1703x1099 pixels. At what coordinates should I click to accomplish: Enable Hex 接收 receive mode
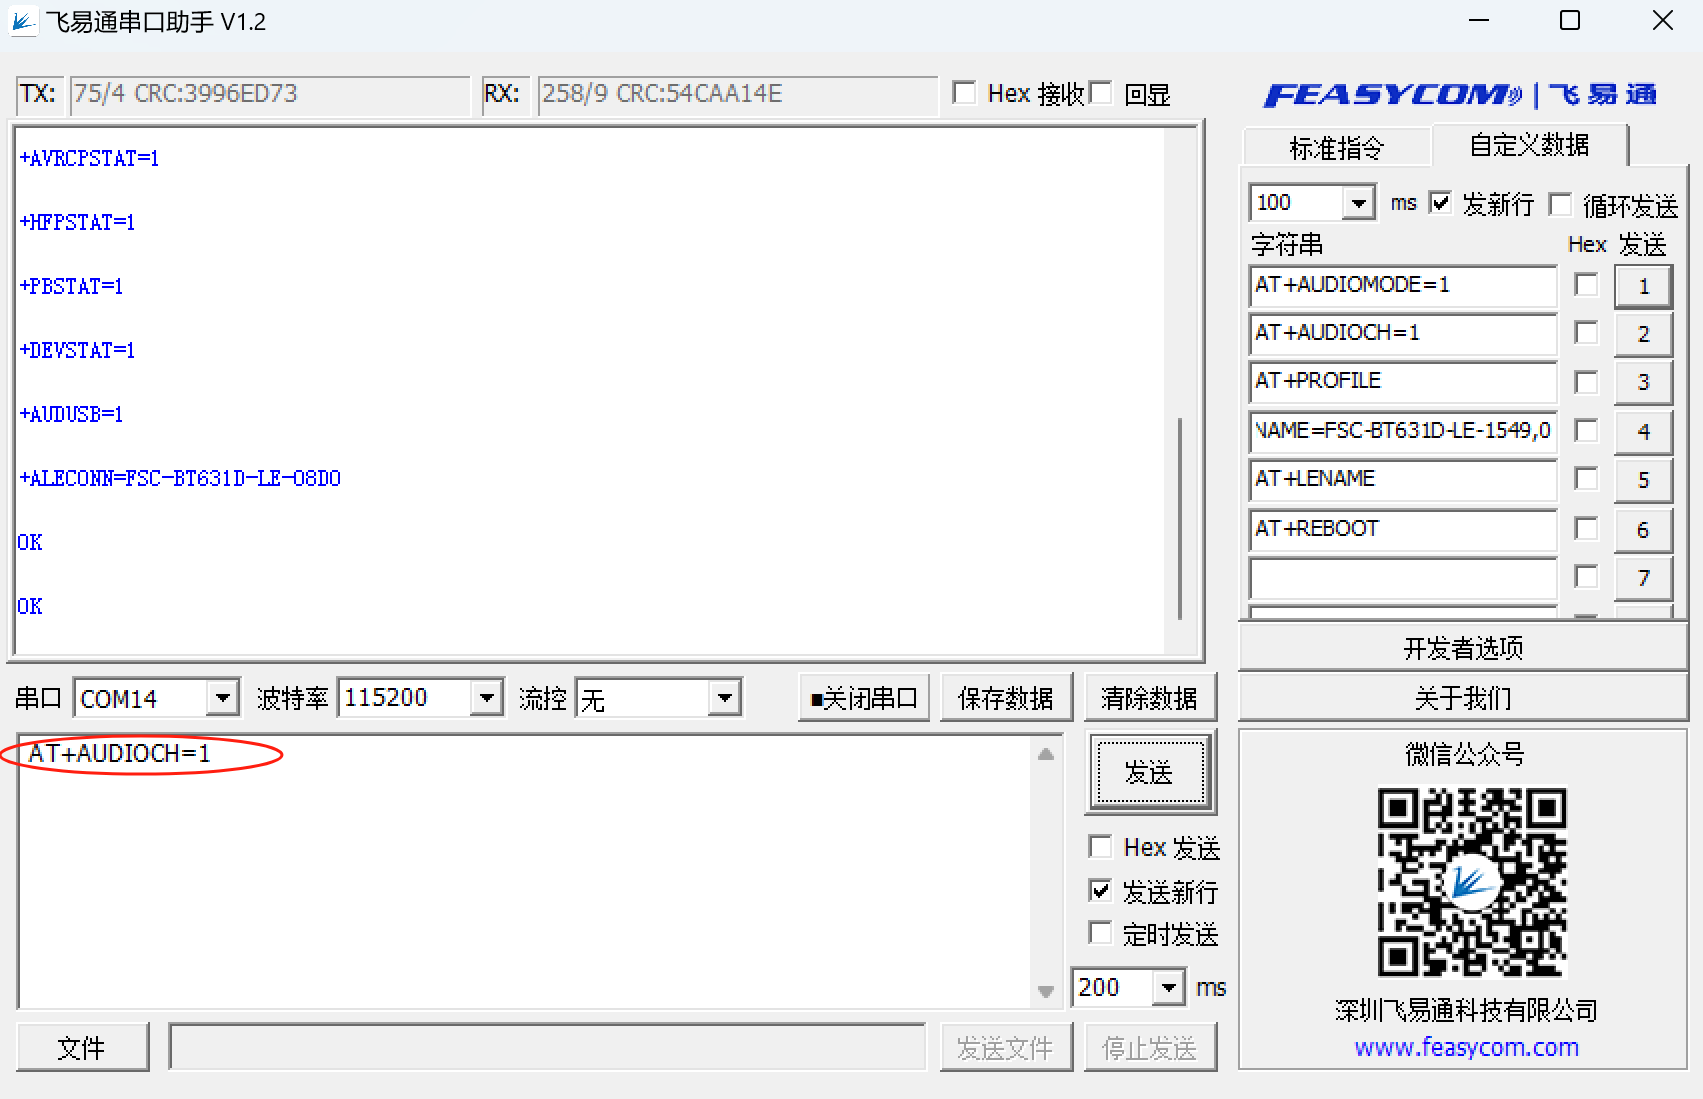(x=964, y=92)
